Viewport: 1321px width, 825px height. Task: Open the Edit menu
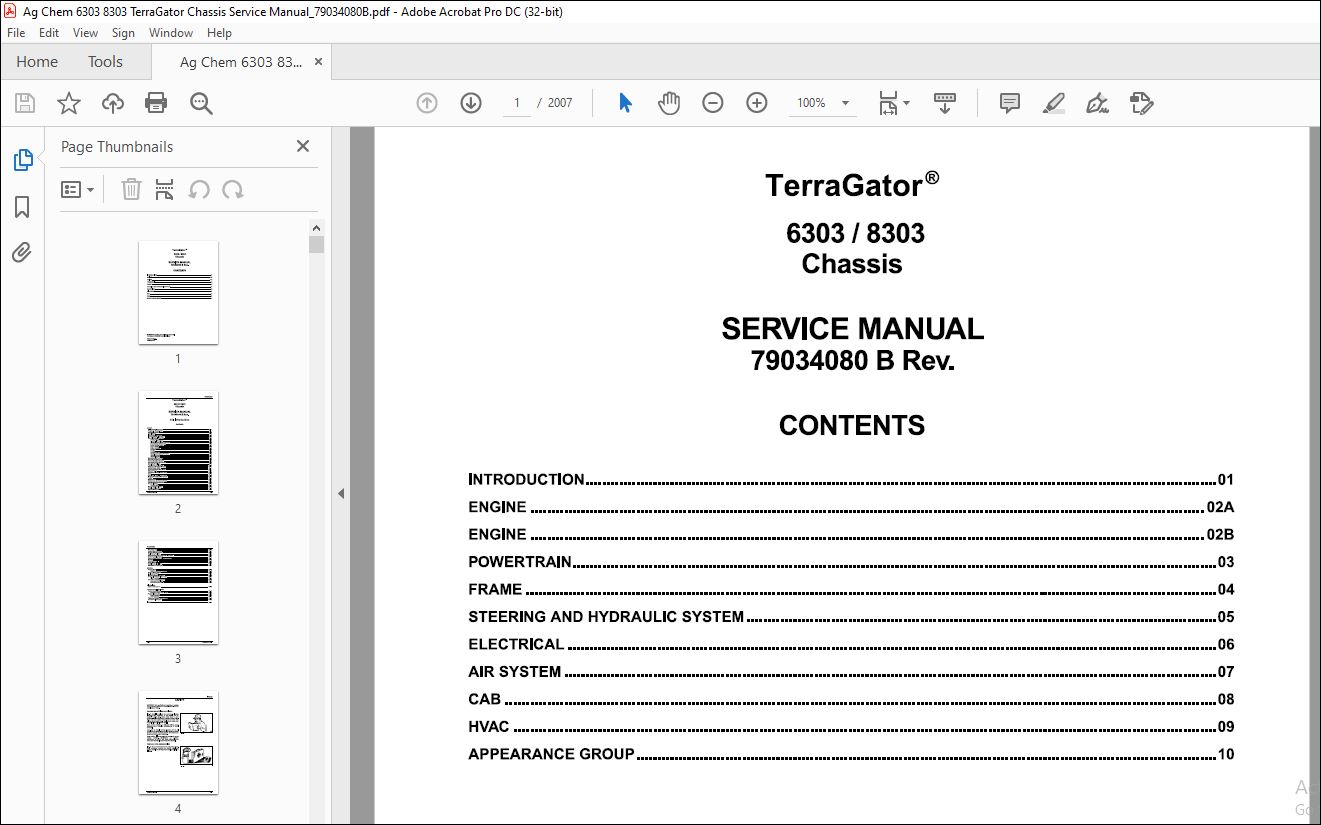tap(49, 33)
